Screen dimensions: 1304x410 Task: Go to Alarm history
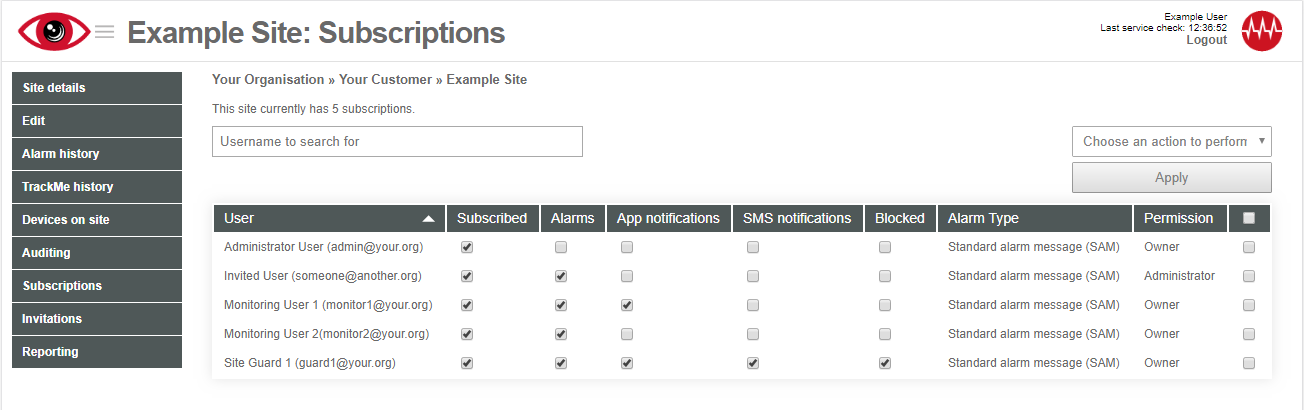click(97, 154)
